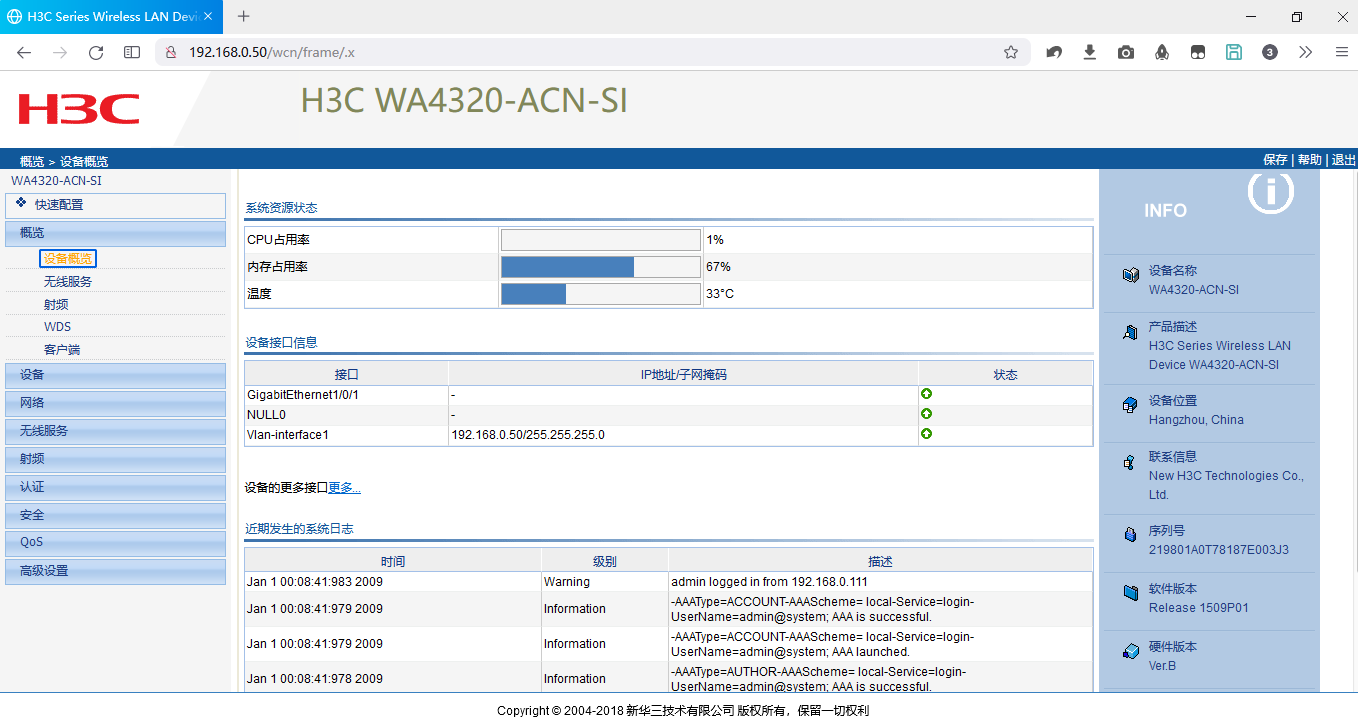The image size is (1358, 728).
Task: Click the 软件版本 icon in INFO panel
Action: click(1130, 593)
